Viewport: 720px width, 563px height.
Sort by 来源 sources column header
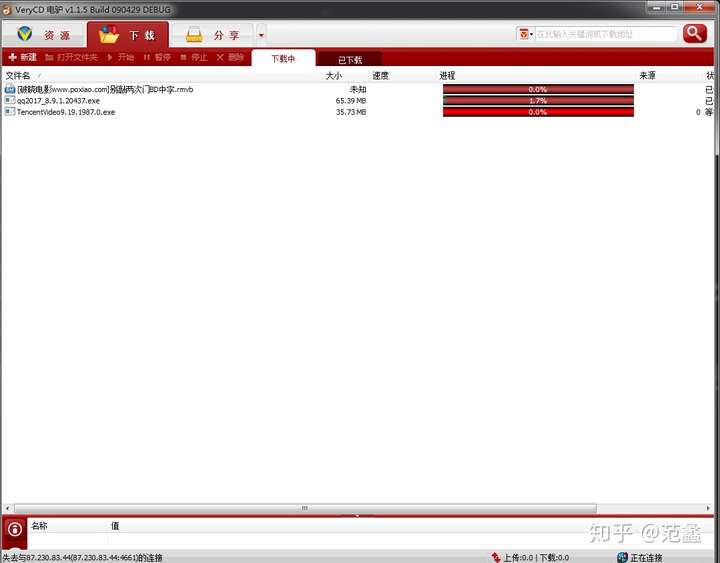pyautogui.click(x=647, y=75)
